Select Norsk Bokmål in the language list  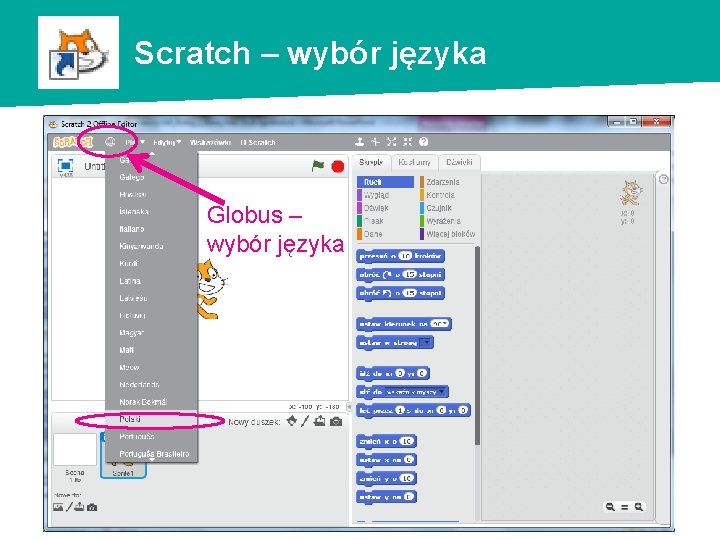tap(152, 402)
